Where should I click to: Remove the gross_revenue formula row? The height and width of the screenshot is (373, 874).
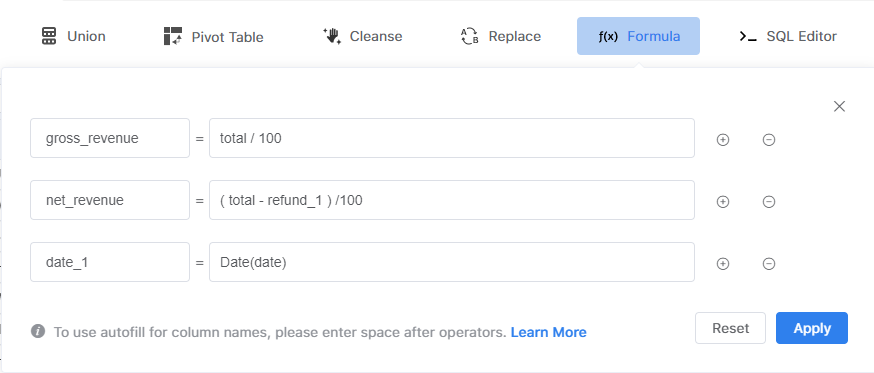[769, 140]
